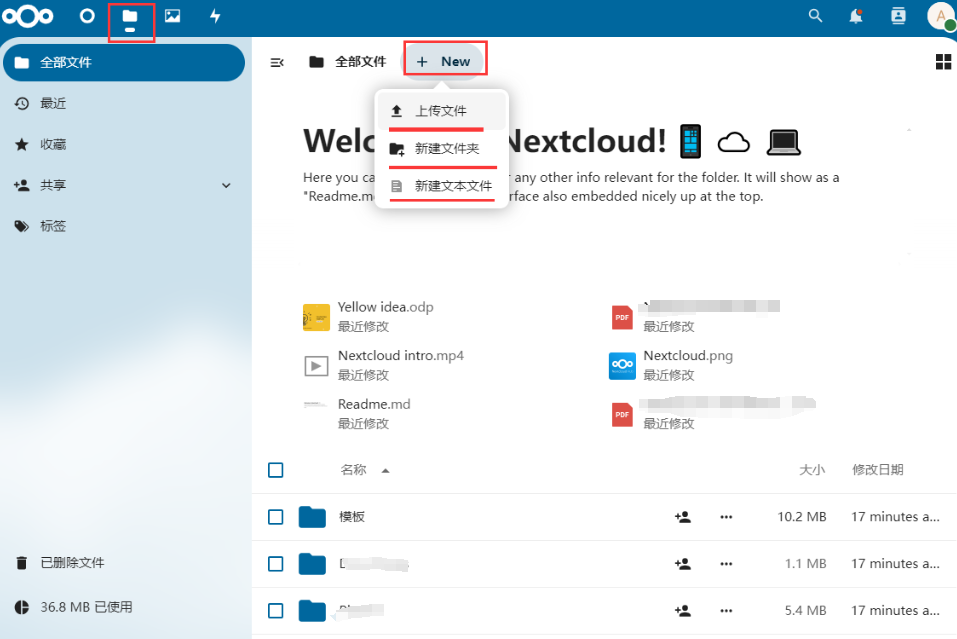Click the 名称 sort arrow
Viewport: 957px width, 639px height.
pos(385,471)
